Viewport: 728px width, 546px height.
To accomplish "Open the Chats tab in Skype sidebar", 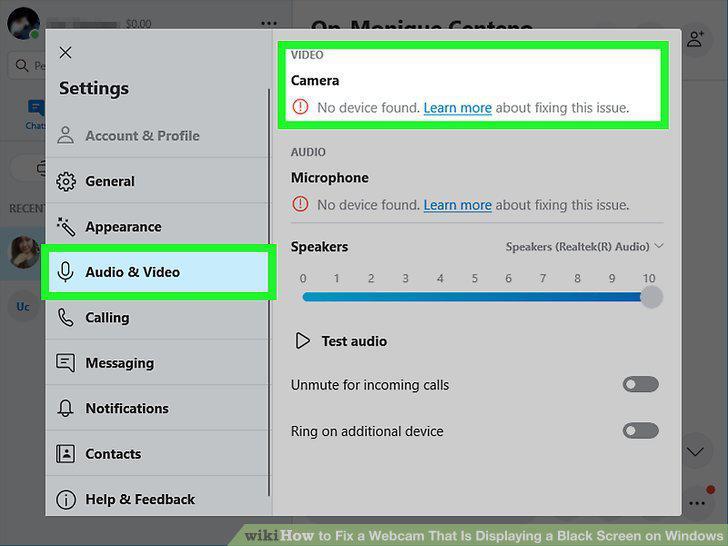I will pyautogui.click(x=36, y=115).
